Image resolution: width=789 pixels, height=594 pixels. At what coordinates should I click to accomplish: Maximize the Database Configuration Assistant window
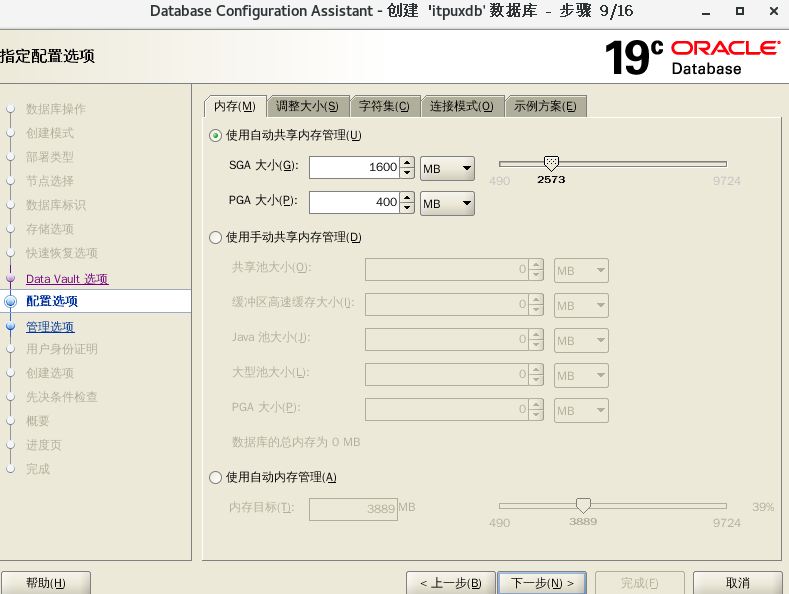[740, 11]
